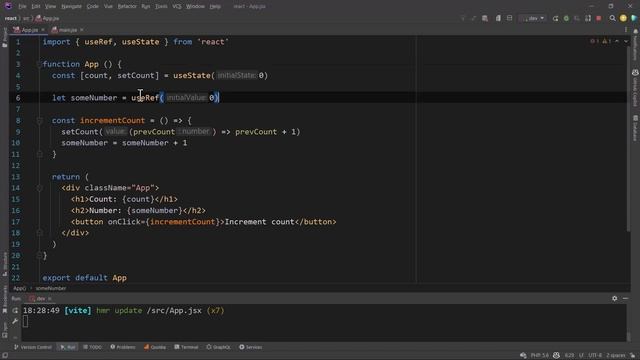
Task: Open the TODO tool window
Action: [x=92, y=347]
